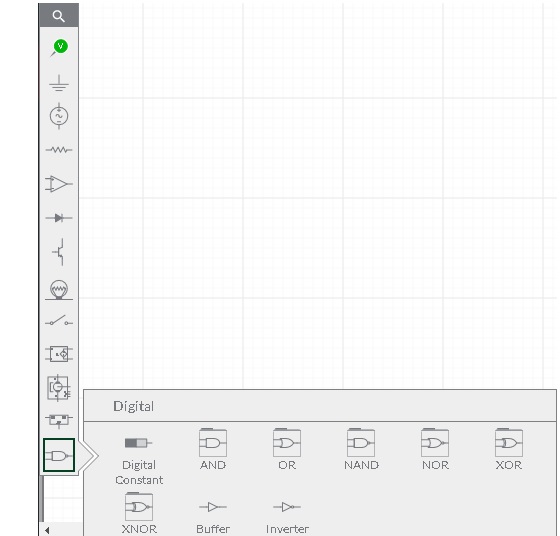Add an OR gate to the circuit

(287, 450)
